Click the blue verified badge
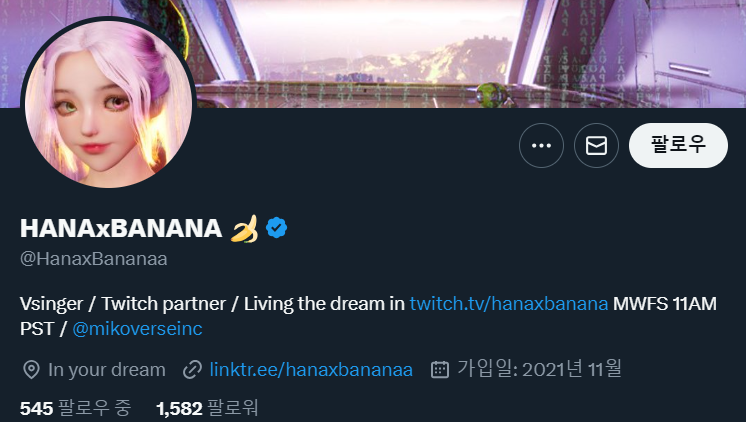This screenshot has height=422, width=746. [x=276, y=228]
